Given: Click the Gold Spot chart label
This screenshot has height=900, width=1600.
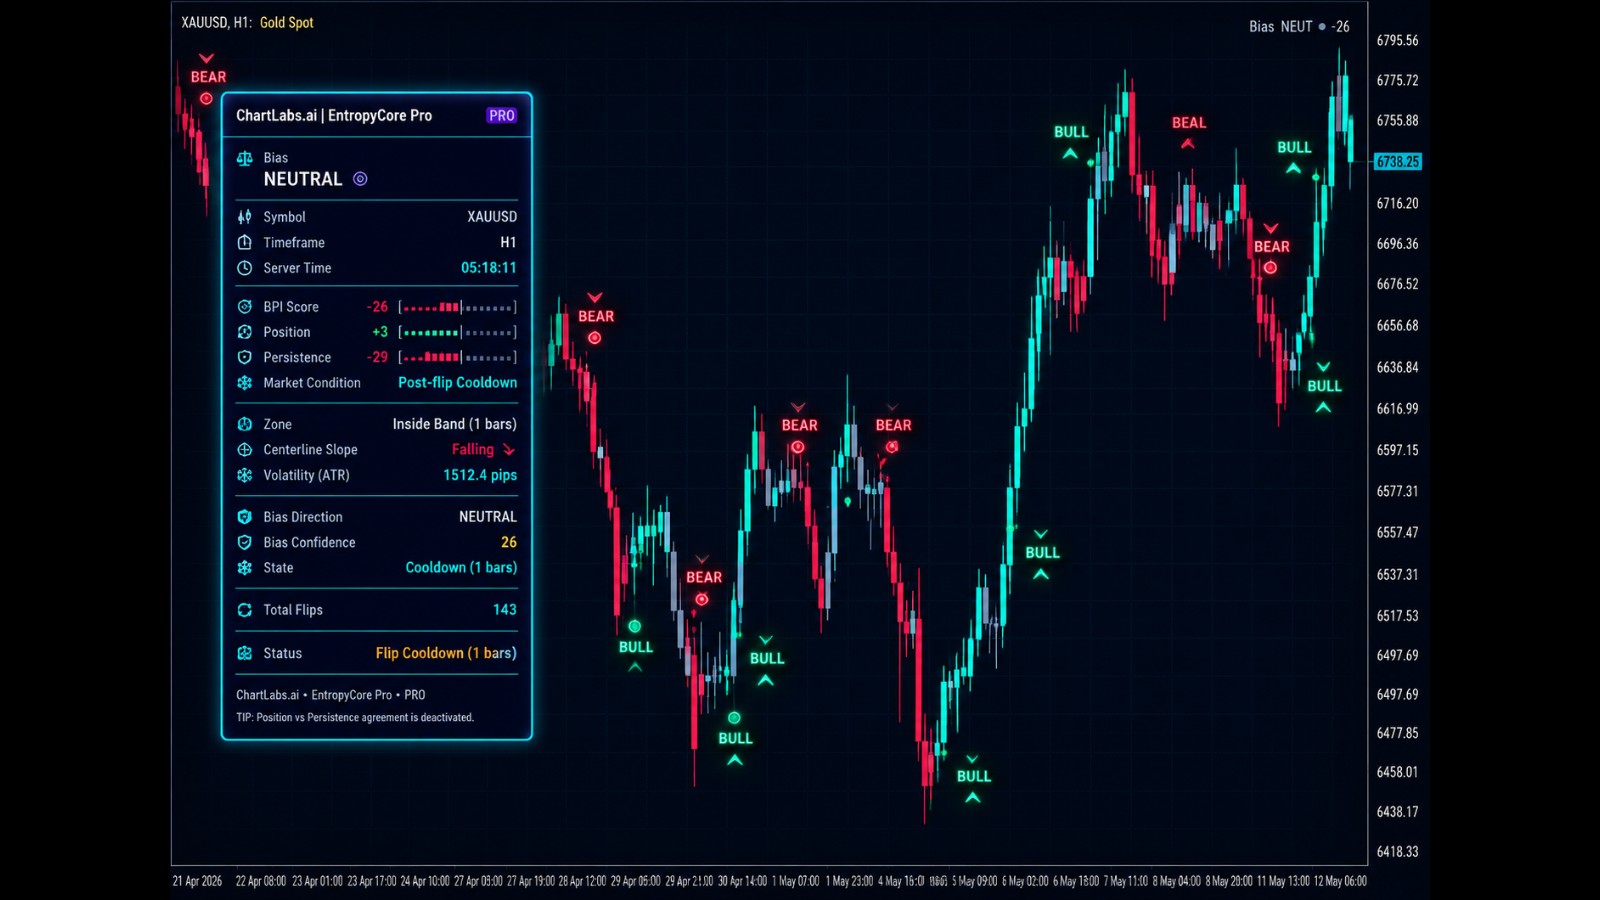Looking at the screenshot, I should pos(287,22).
